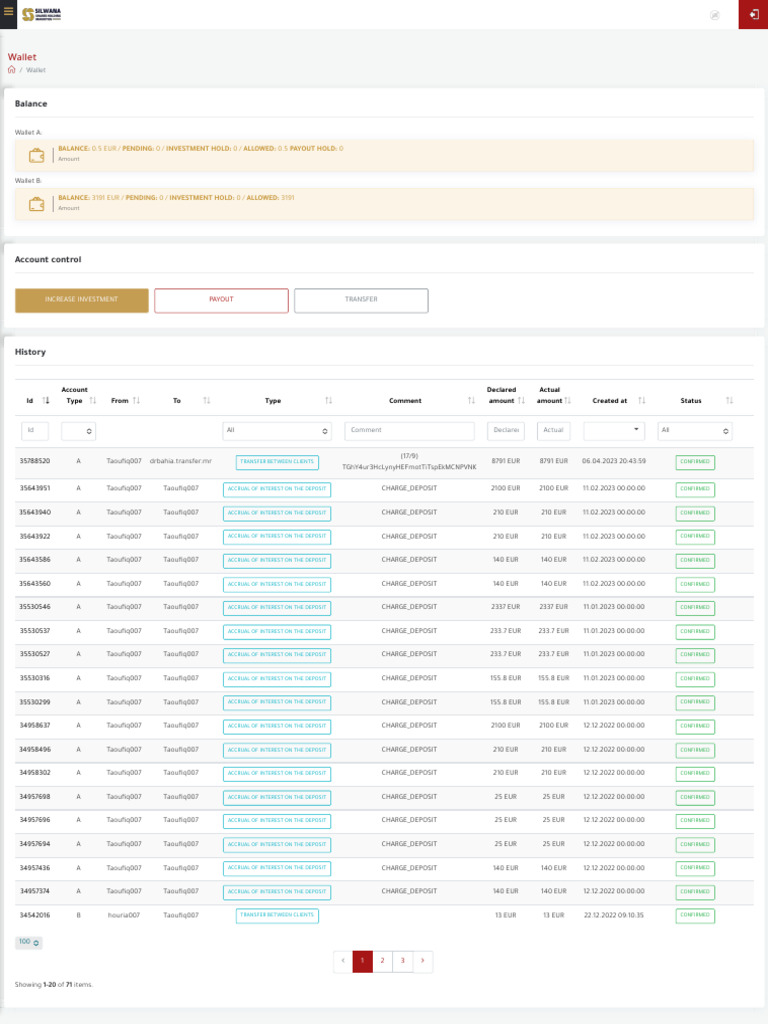This screenshot has width=768, height=1024.
Task: Open the 100 items-per-page selector
Action: tap(29, 942)
